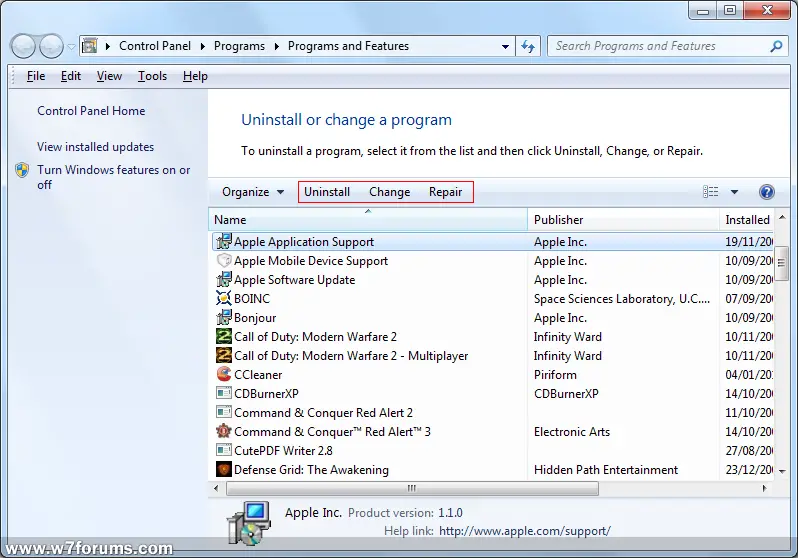Select the CCleaner row by its name text
Image resolution: width=798 pixels, height=558 pixels.
click(x=258, y=375)
